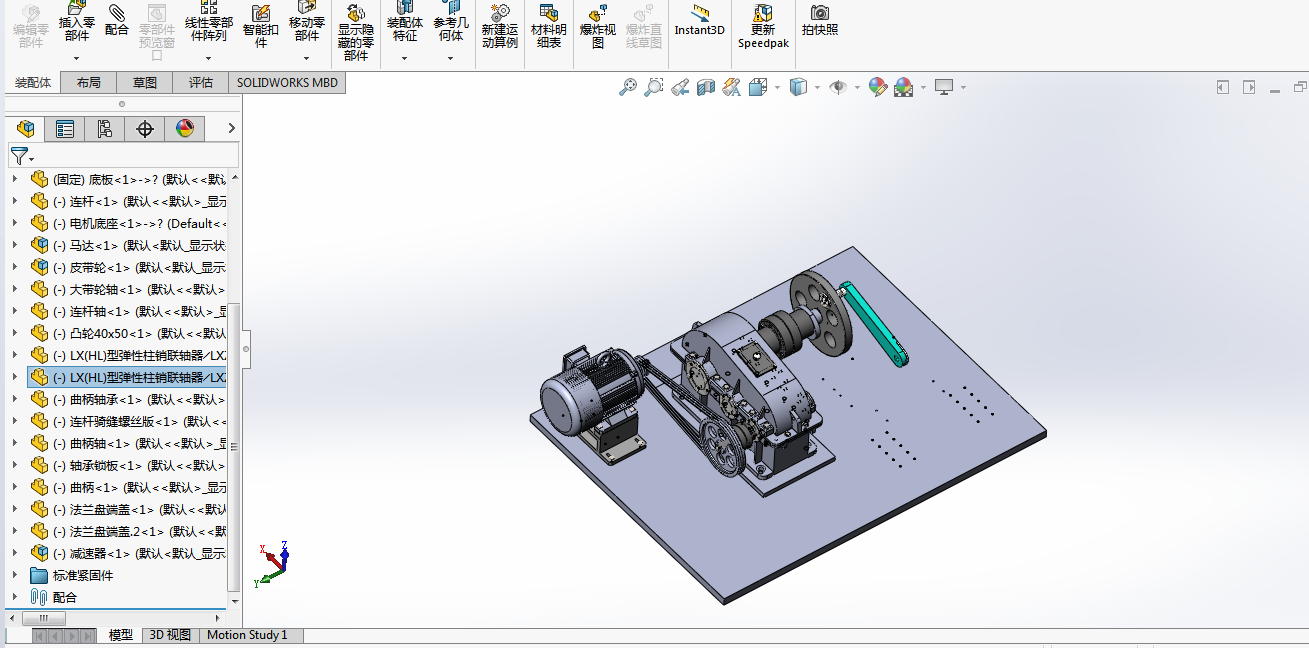
Task: Switch to the 装配体 ribbon tab
Action: [33, 83]
